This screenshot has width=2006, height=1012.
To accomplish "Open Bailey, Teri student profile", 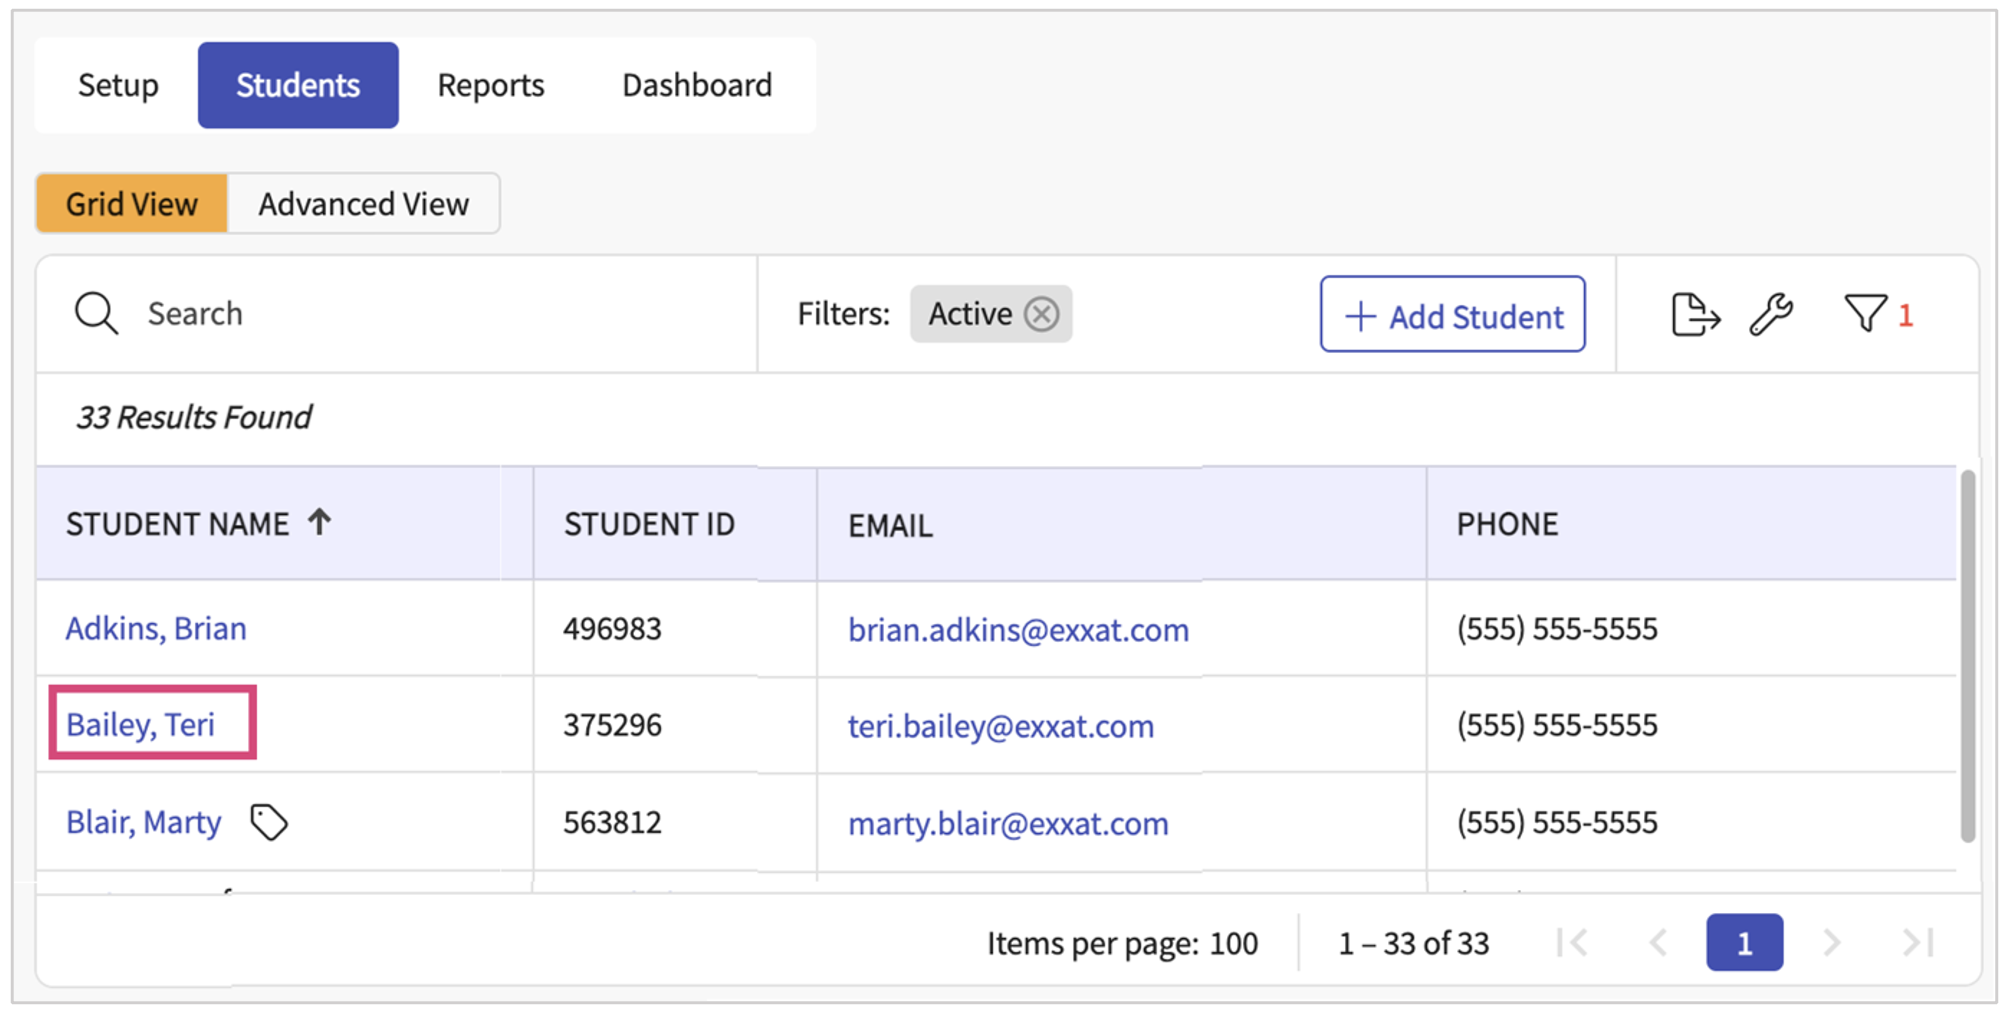I will pyautogui.click(x=141, y=725).
